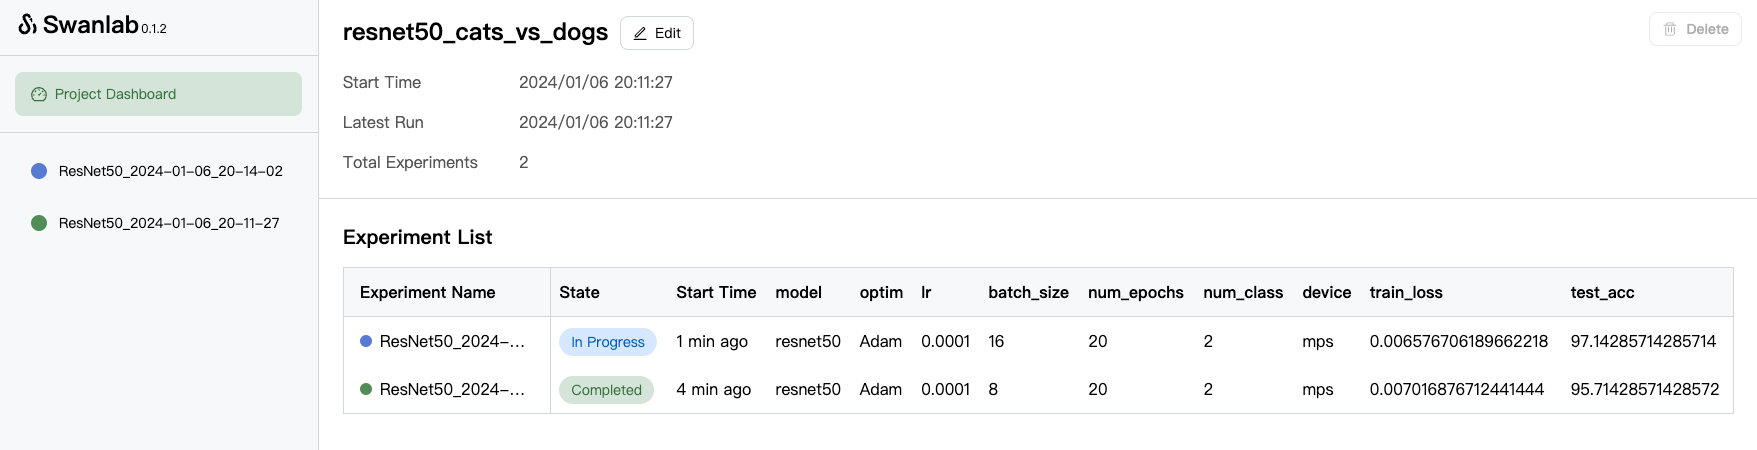Click the Experiment Name column header

pyautogui.click(x=428, y=292)
